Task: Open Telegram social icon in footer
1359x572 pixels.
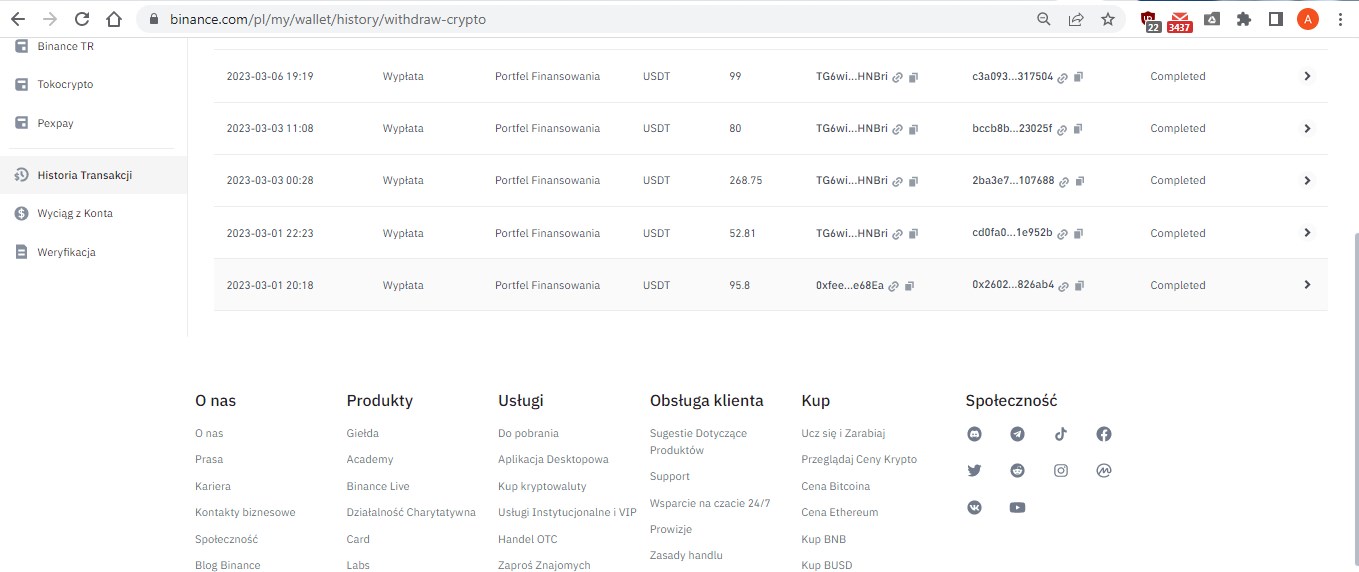Action: click(x=1017, y=434)
